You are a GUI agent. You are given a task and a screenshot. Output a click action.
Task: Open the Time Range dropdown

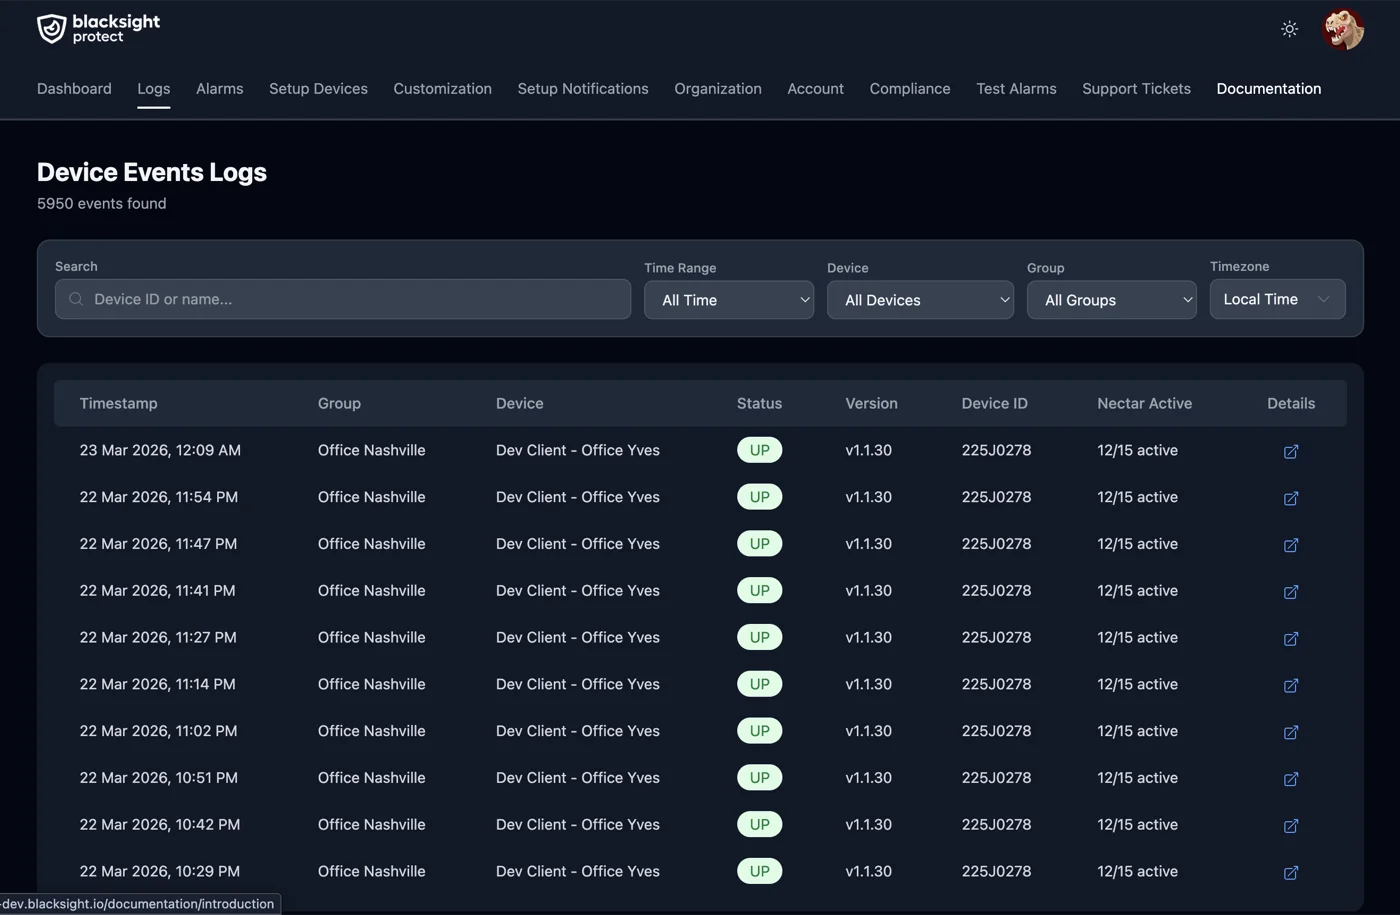(x=728, y=300)
